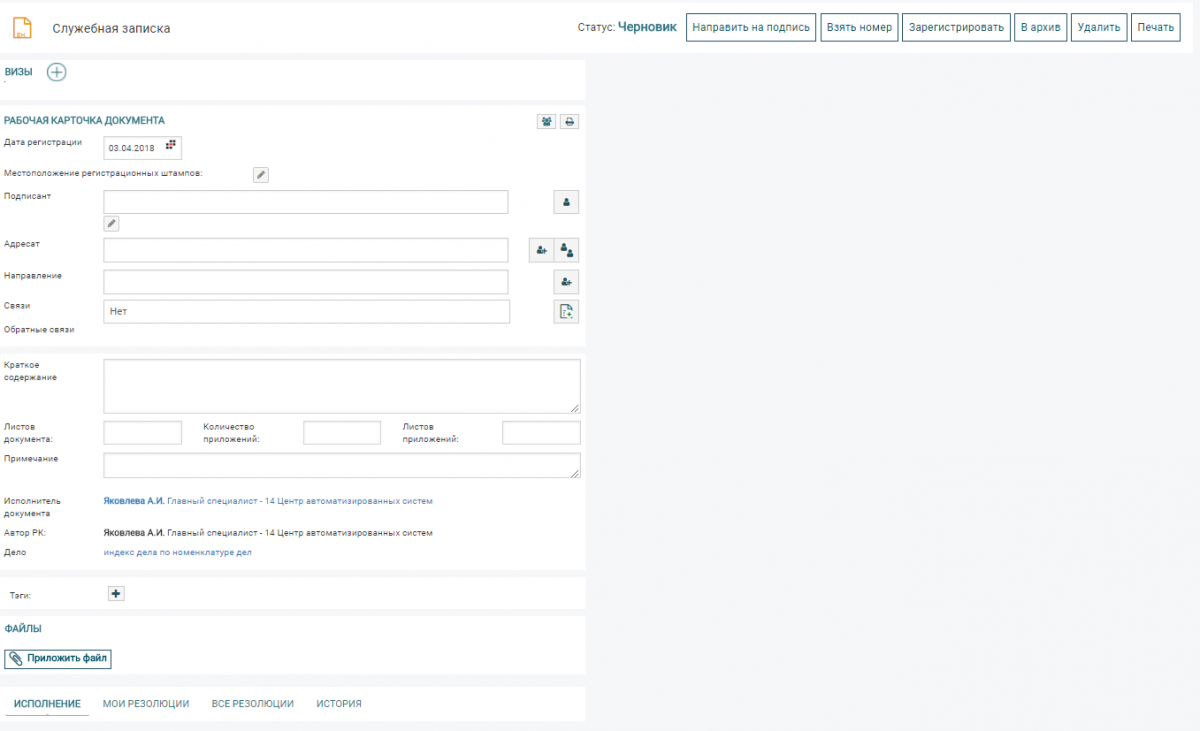This screenshot has width=1200, height=731.
Task: Open the calendar picker for registration date
Action: coord(170,147)
